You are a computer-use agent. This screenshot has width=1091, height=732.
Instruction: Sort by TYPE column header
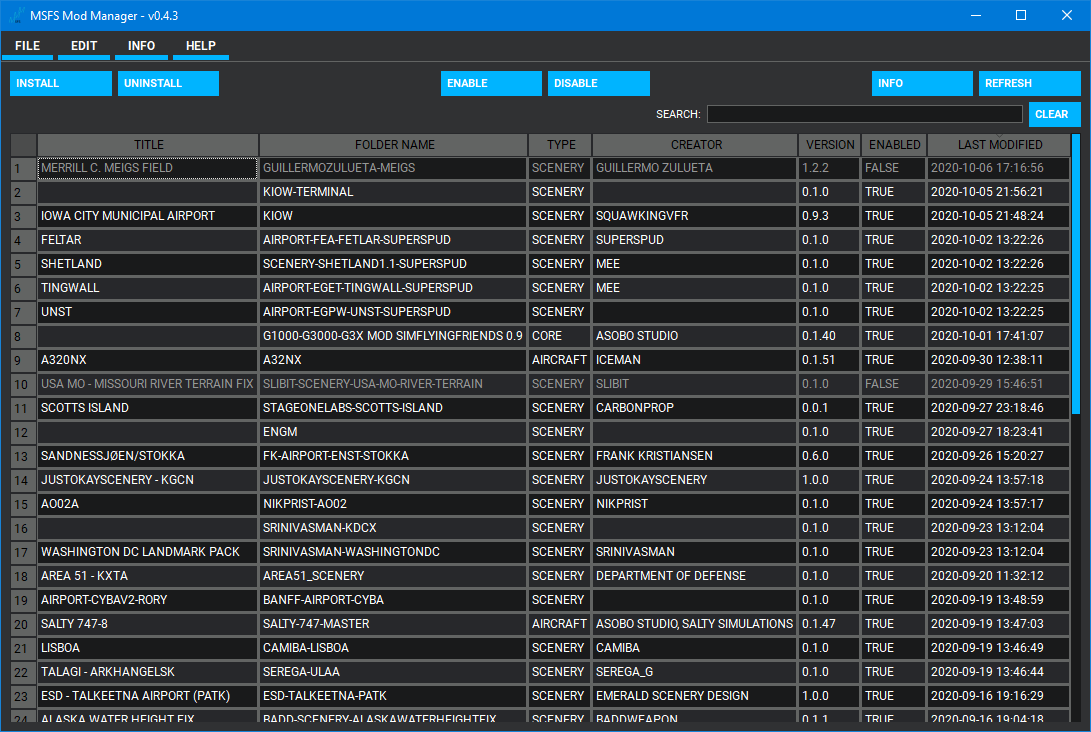pos(560,145)
